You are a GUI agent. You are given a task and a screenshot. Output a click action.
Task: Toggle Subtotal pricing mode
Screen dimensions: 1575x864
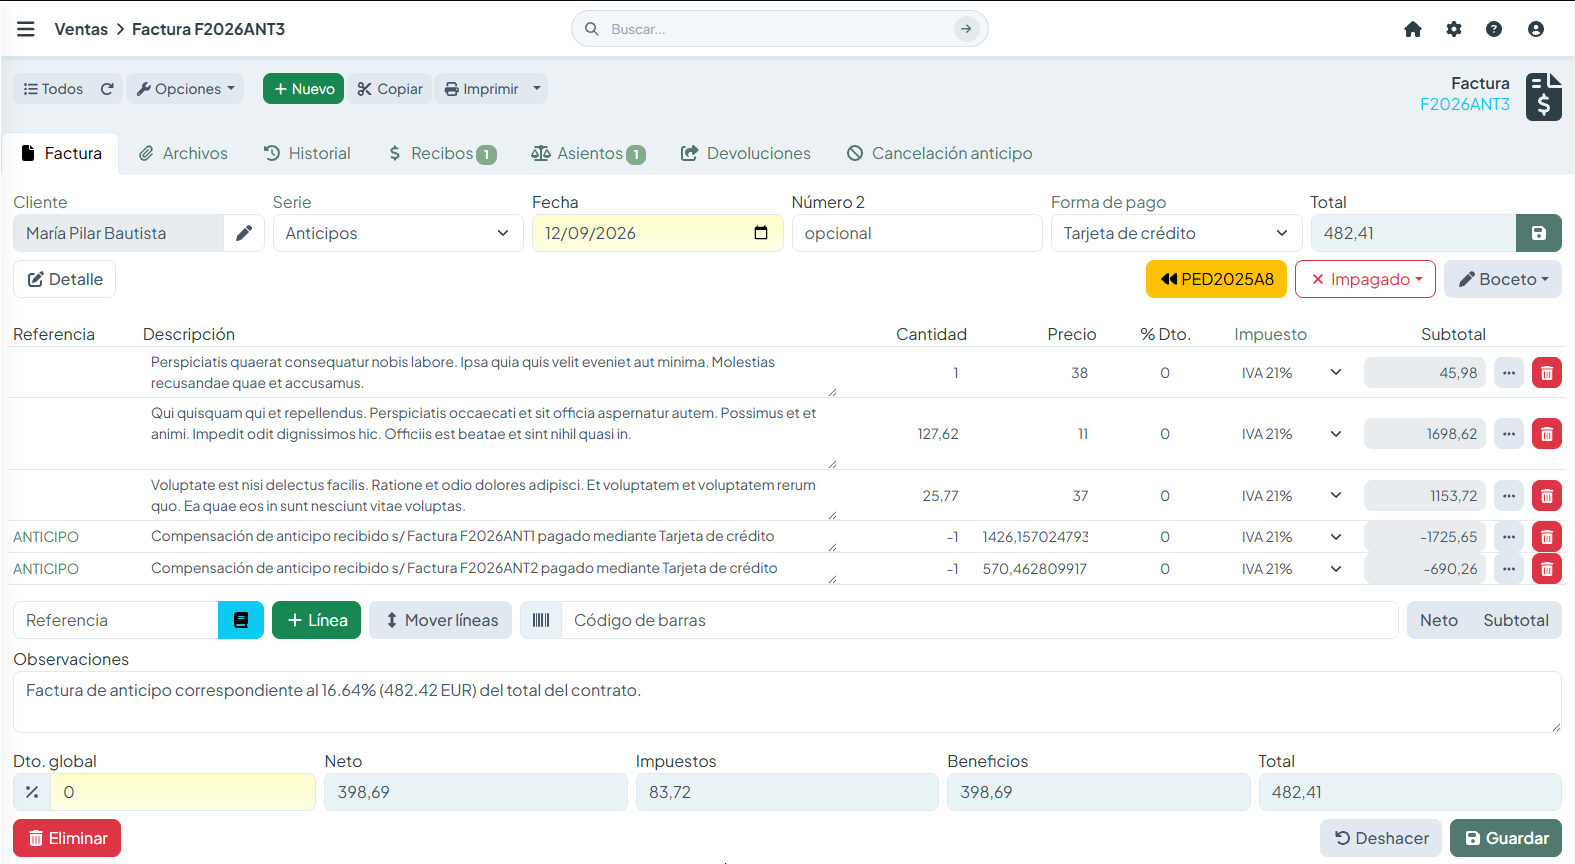tap(1516, 620)
